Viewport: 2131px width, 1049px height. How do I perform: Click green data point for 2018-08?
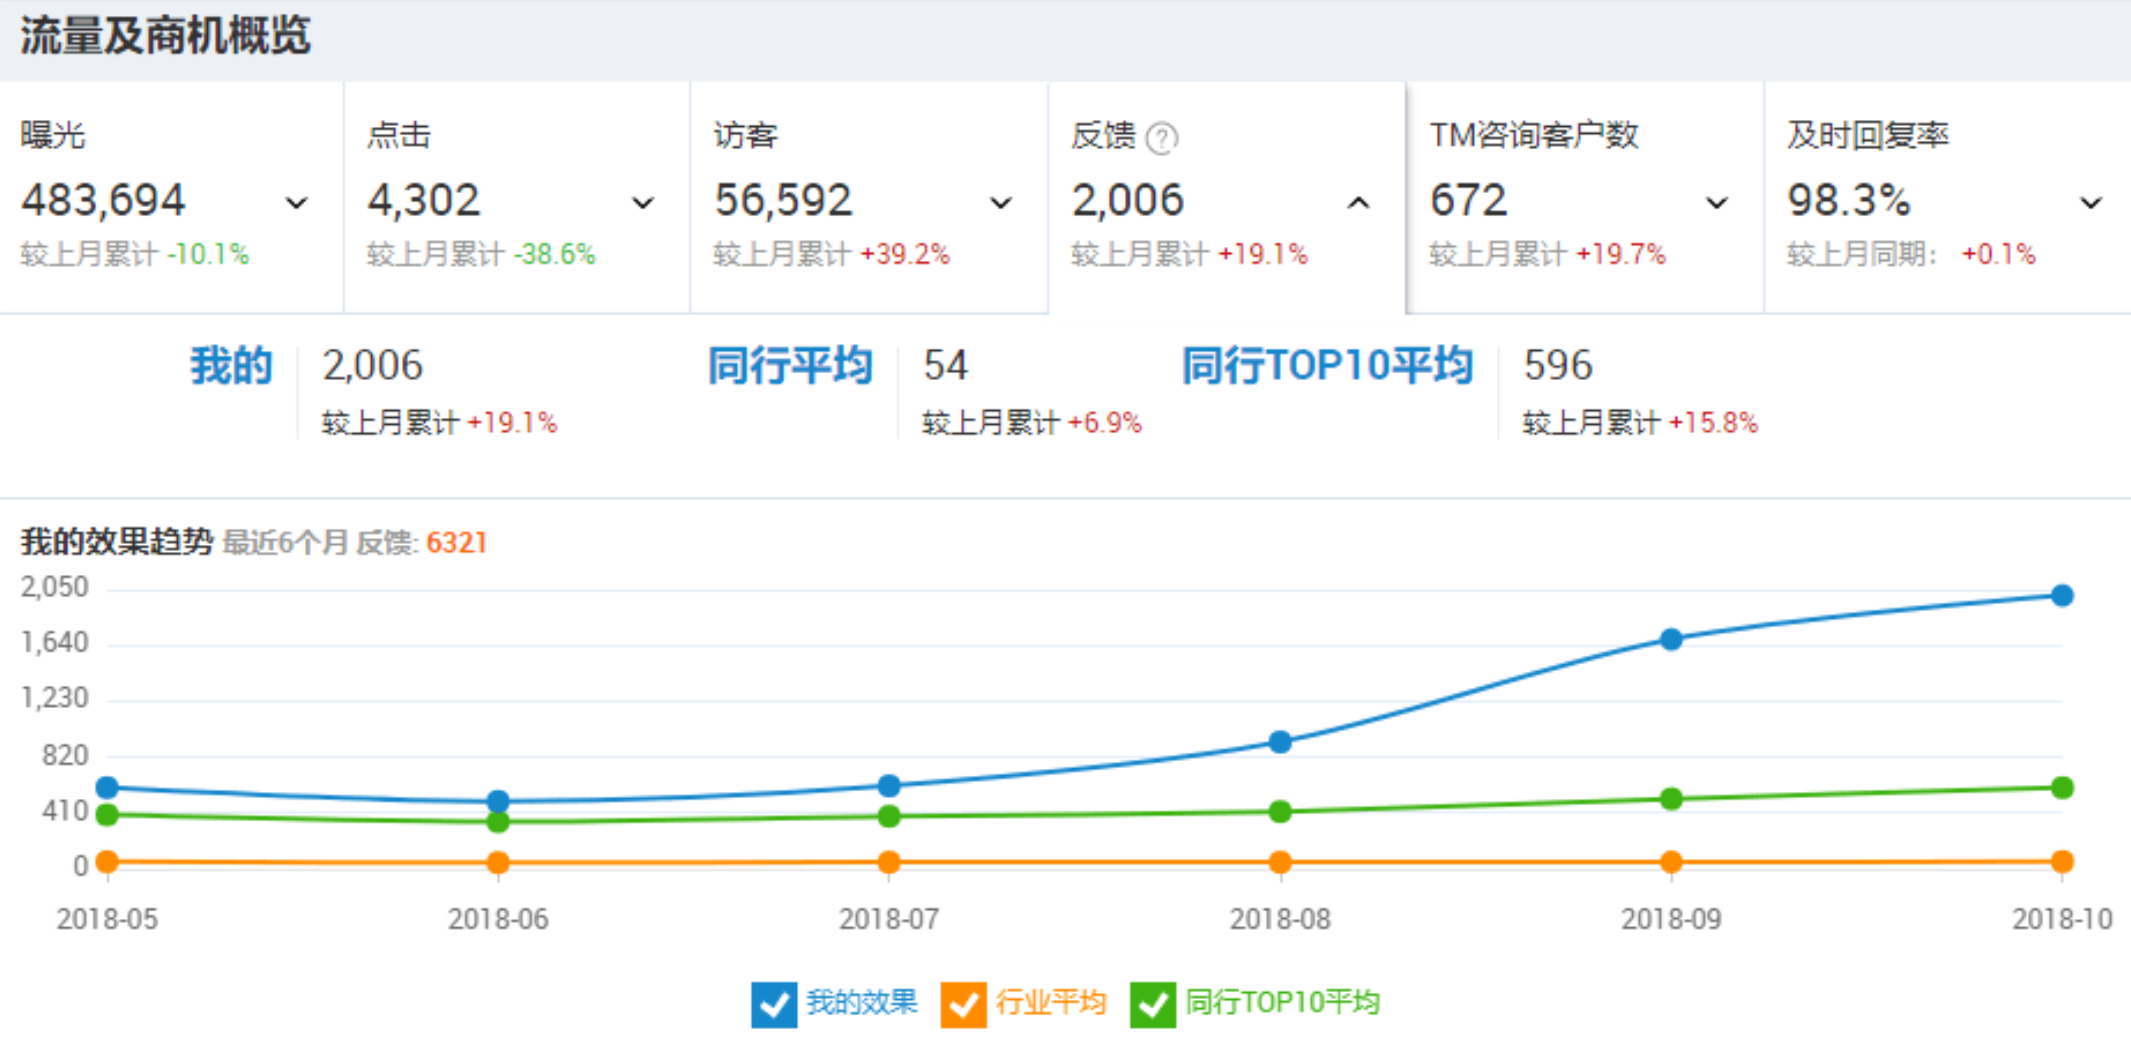1280,811
